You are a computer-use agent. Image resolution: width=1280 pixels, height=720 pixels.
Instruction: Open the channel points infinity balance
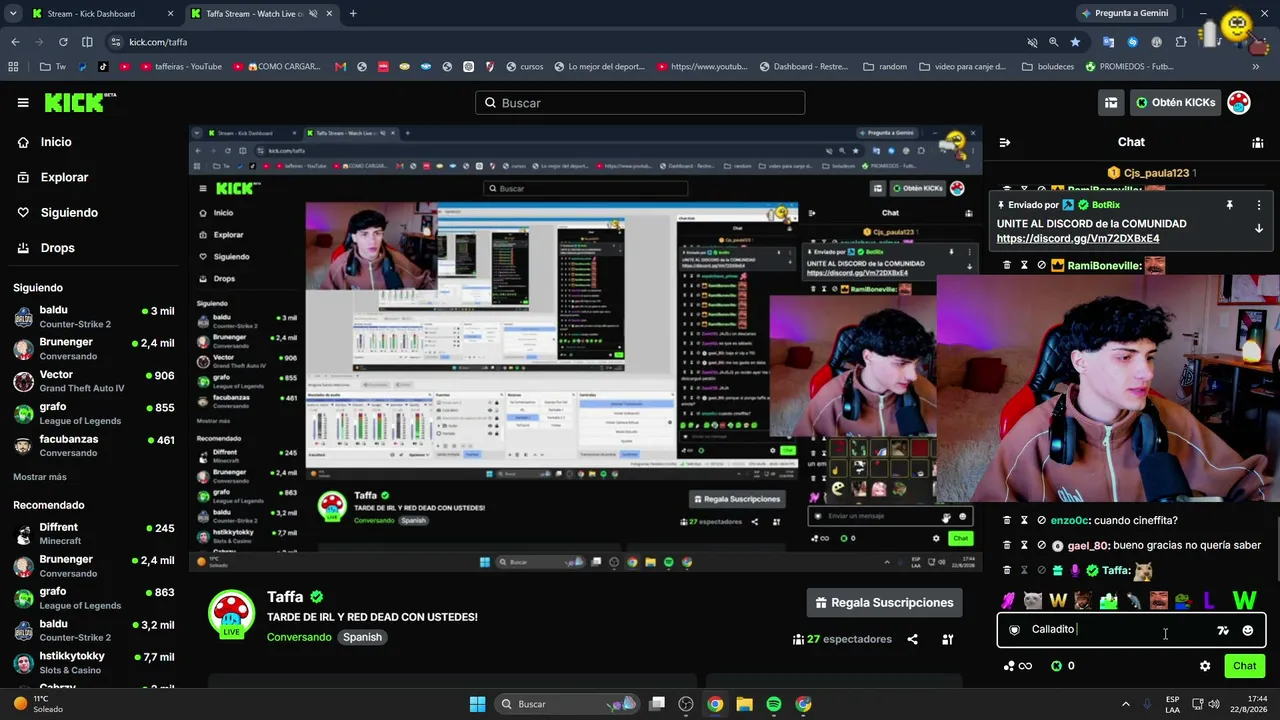1017,666
